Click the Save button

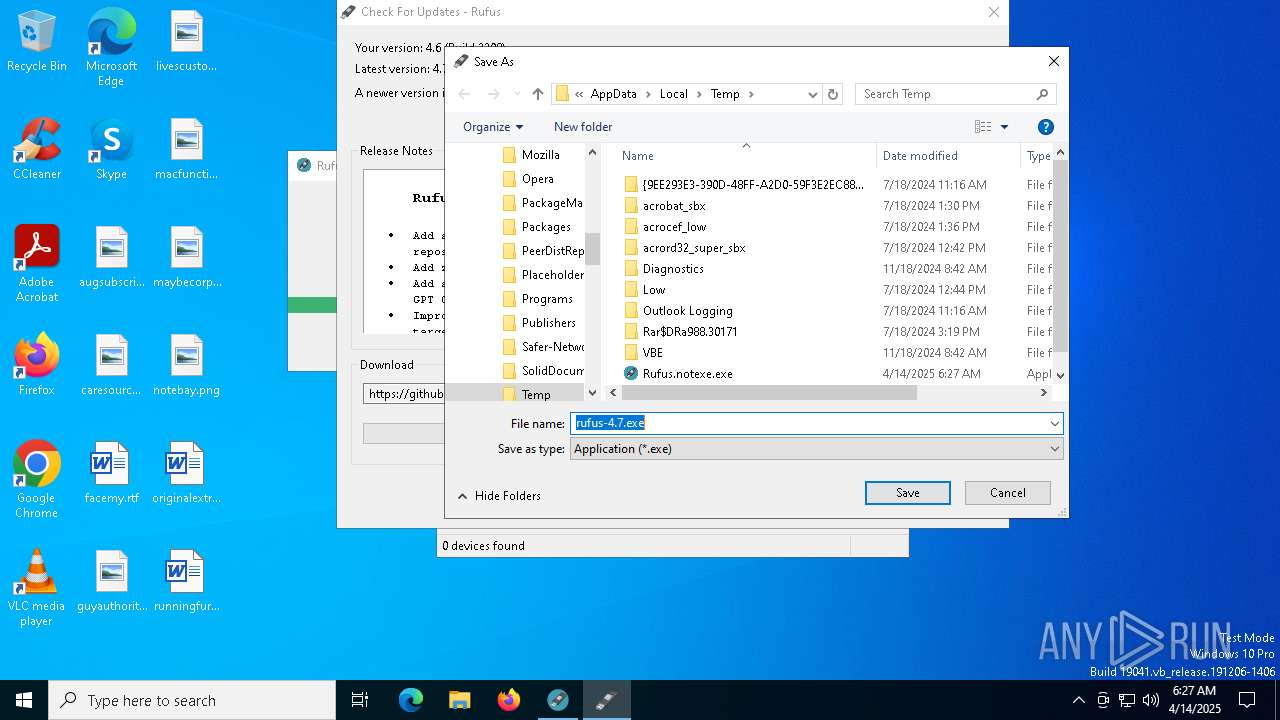(x=908, y=493)
